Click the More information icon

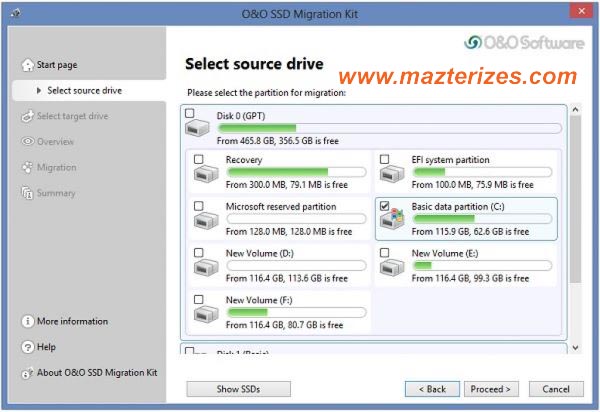(28, 321)
